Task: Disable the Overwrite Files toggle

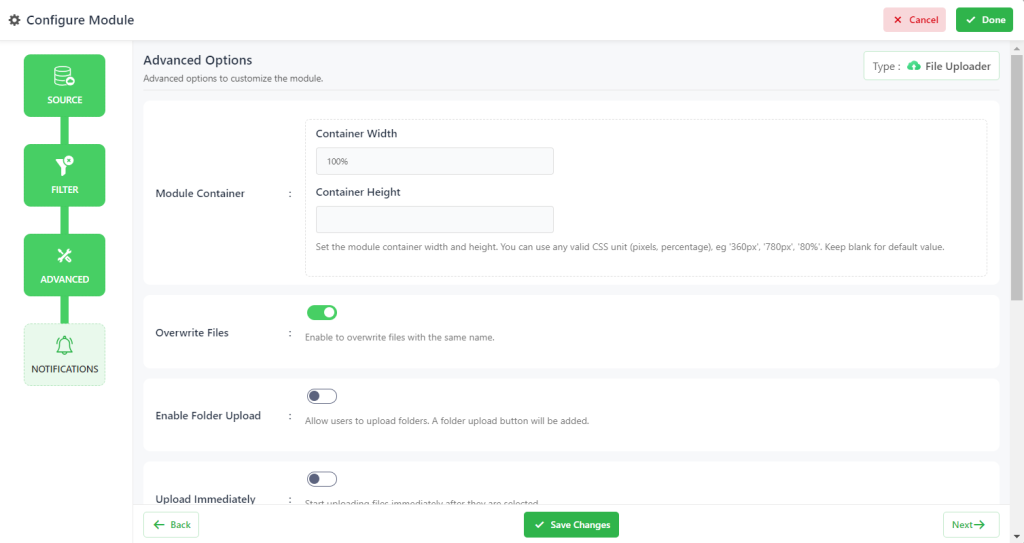Action: 322,312
